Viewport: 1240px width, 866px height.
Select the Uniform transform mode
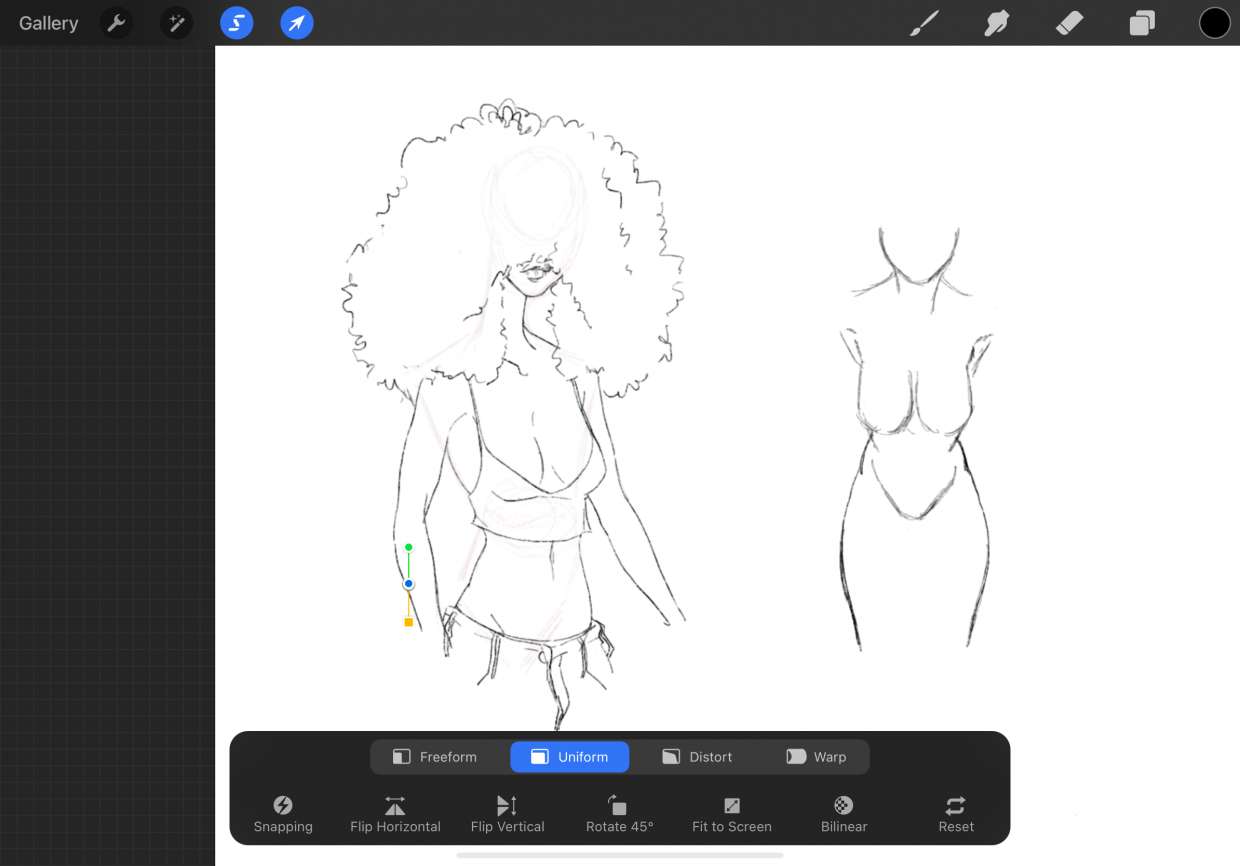(x=569, y=757)
